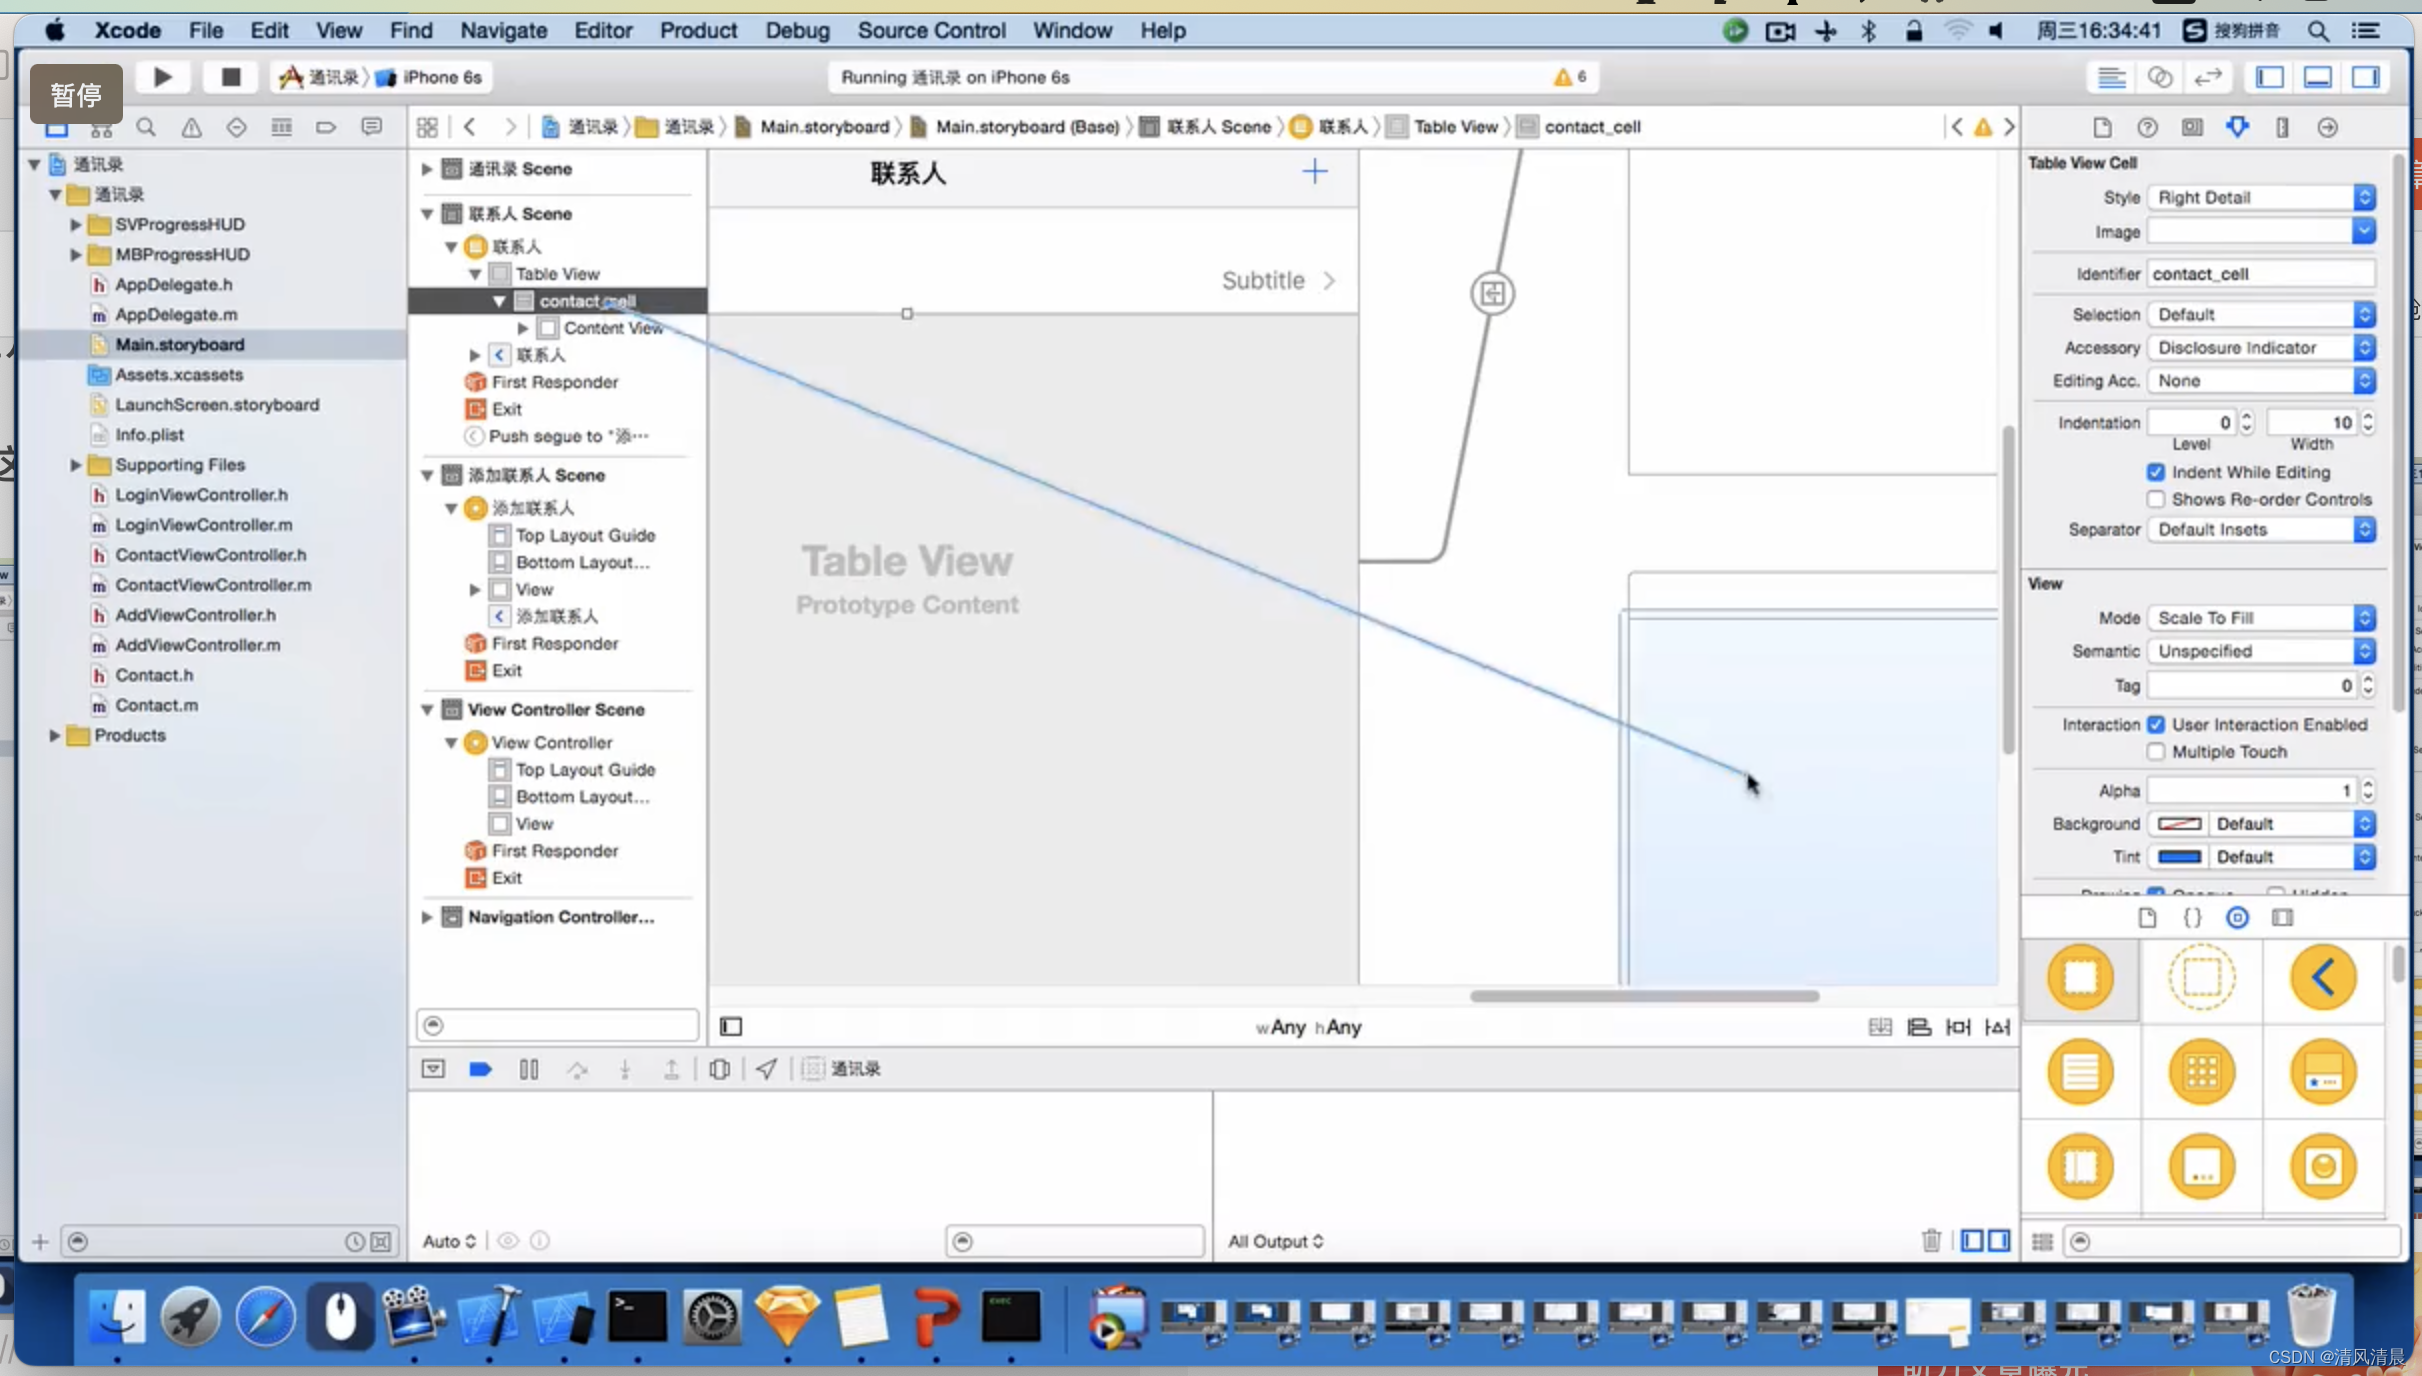The height and width of the screenshot is (1376, 2422).
Task: Open the Align constraints tool
Action: point(1919,1027)
